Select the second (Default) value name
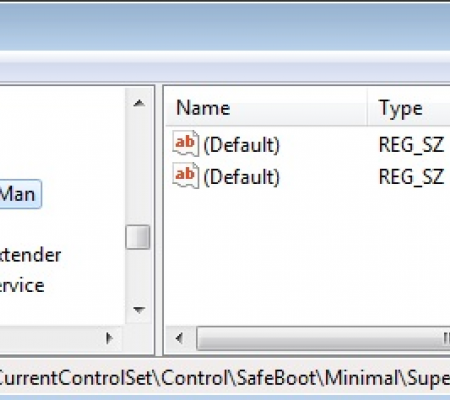 241,177
